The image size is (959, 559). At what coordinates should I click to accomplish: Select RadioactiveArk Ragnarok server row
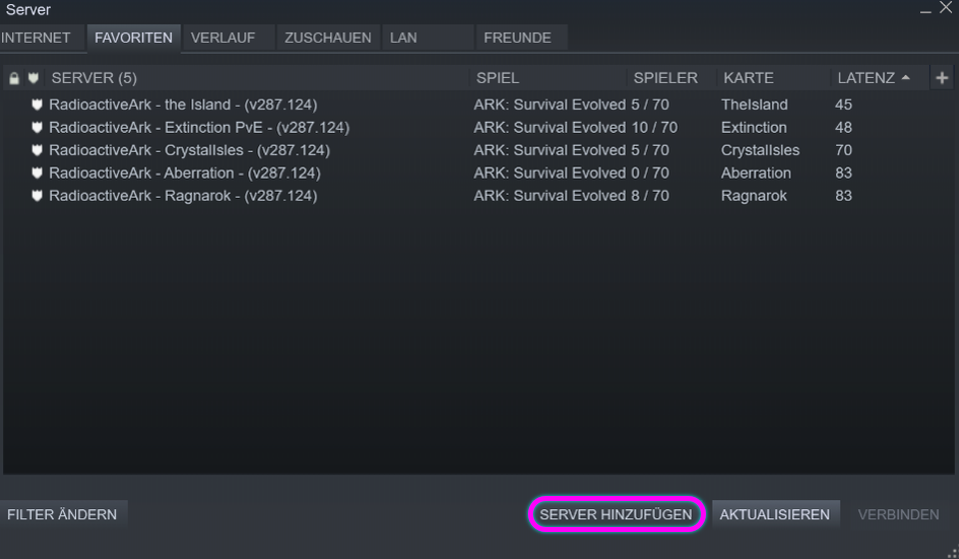point(478,196)
